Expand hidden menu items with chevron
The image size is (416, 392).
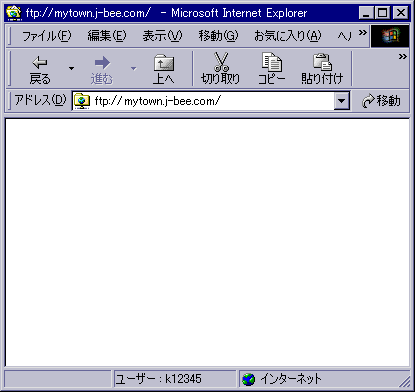coord(363,33)
